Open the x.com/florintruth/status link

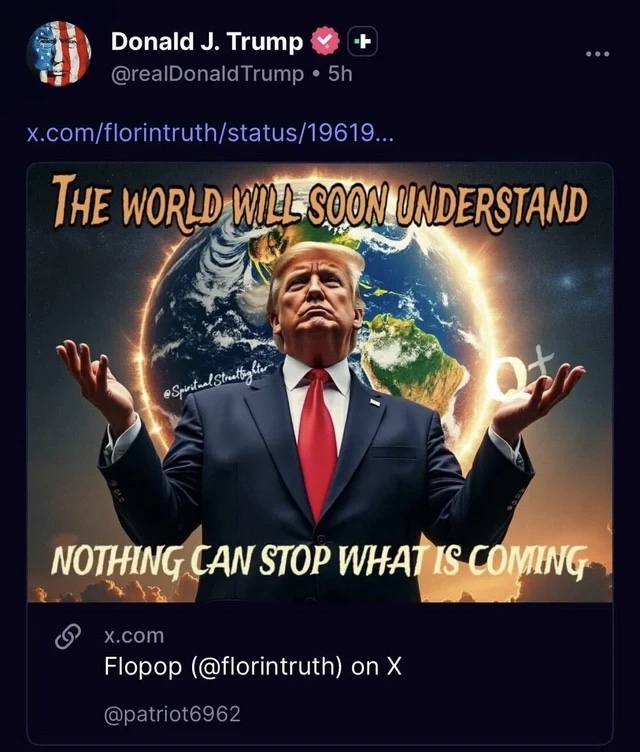point(210,133)
